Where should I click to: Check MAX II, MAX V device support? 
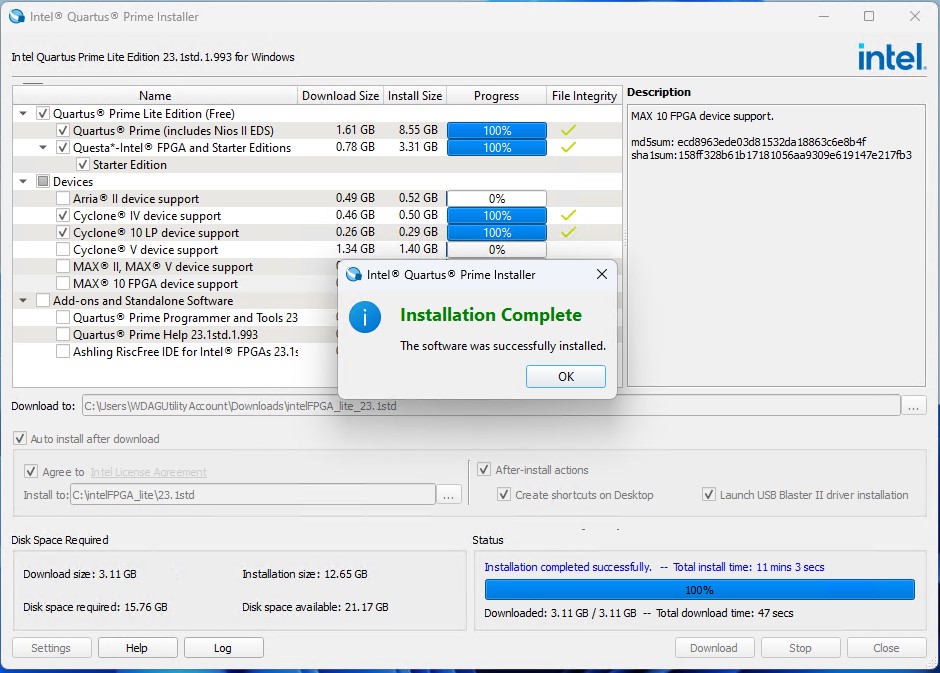pos(62,266)
